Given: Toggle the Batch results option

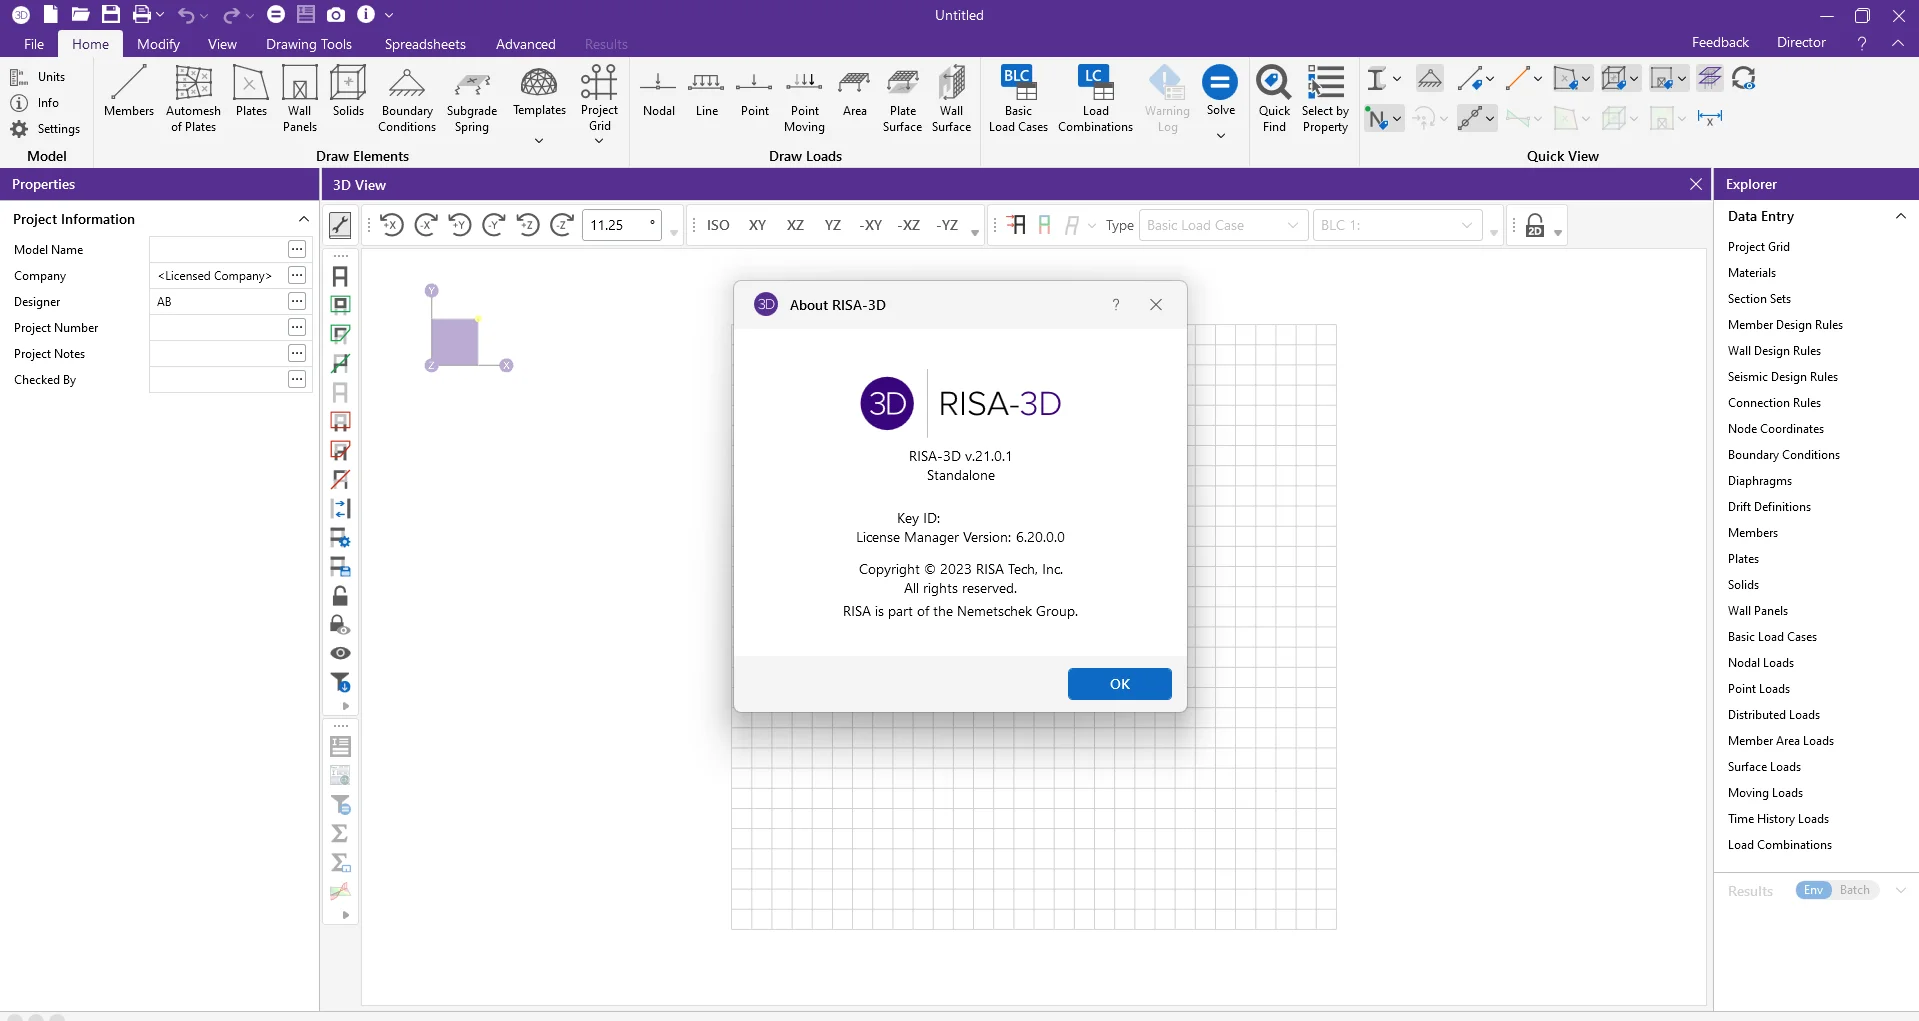Looking at the screenshot, I should pyautogui.click(x=1855, y=890).
